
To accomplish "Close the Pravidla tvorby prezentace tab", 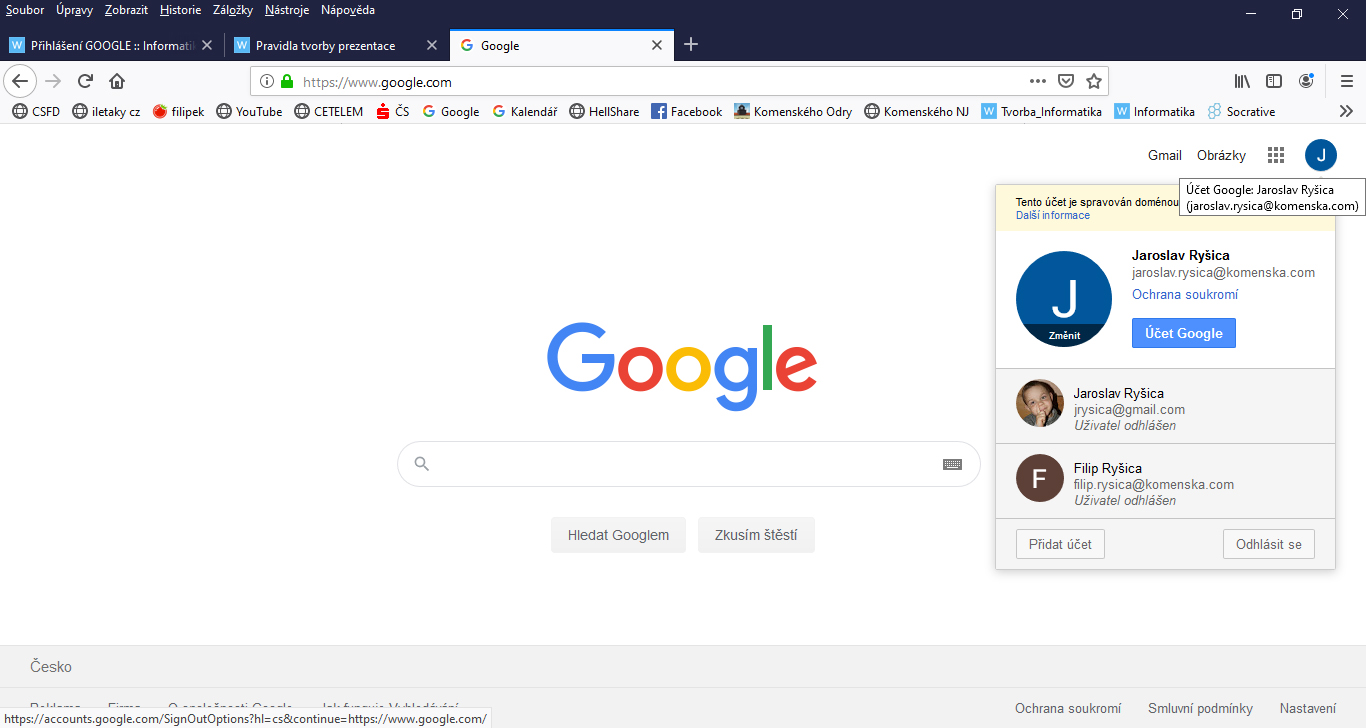I will 432,46.
